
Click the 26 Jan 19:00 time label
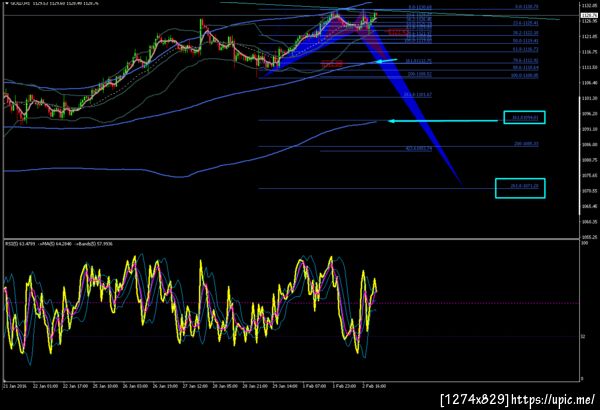[x=165, y=386]
